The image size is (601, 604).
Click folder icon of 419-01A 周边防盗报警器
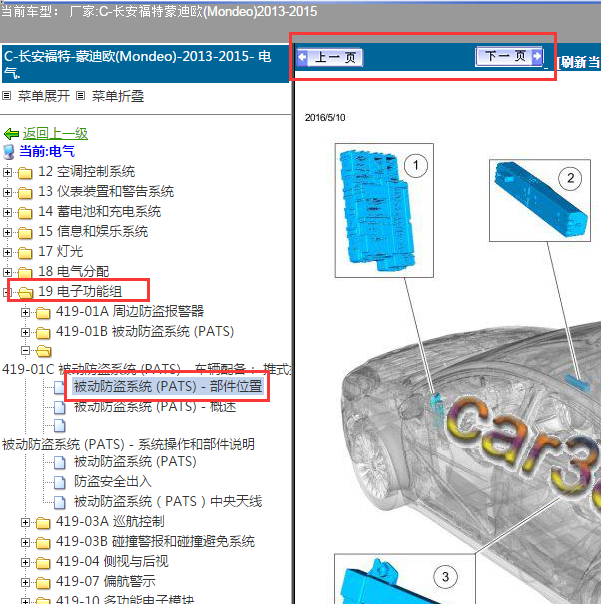click(43, 313)
